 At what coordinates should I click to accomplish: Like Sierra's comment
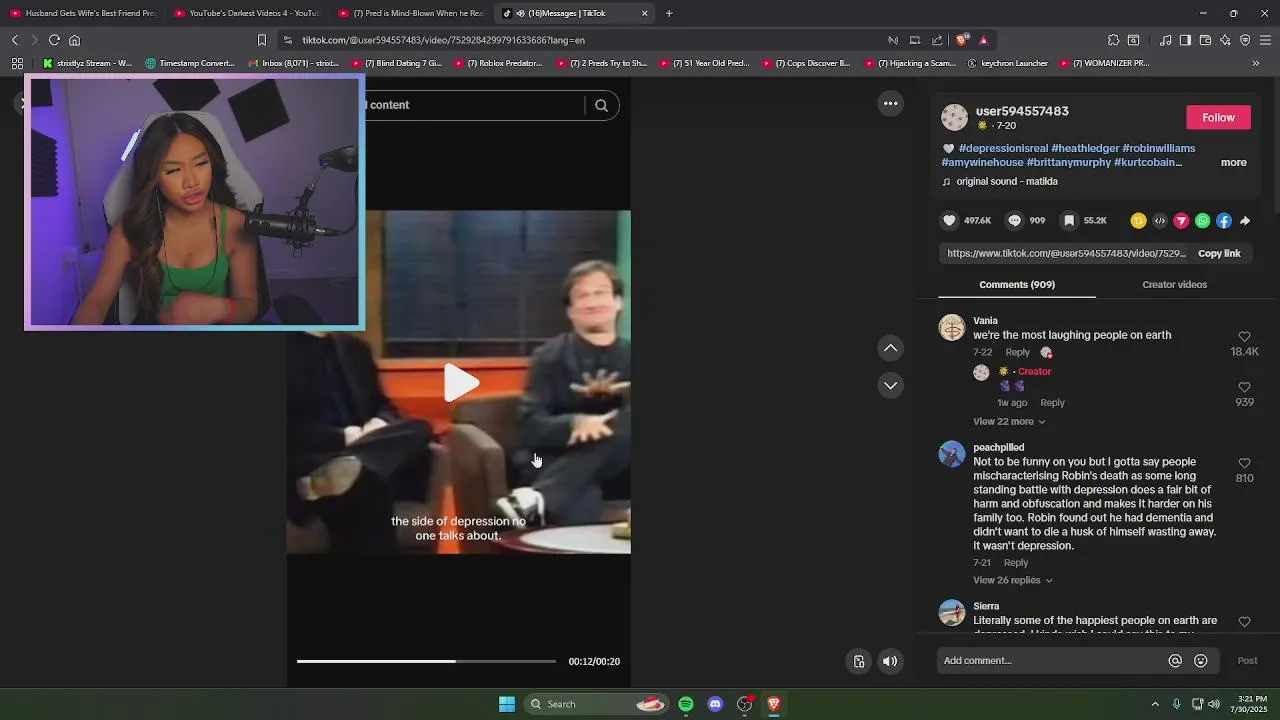[x=1244, y=622]
